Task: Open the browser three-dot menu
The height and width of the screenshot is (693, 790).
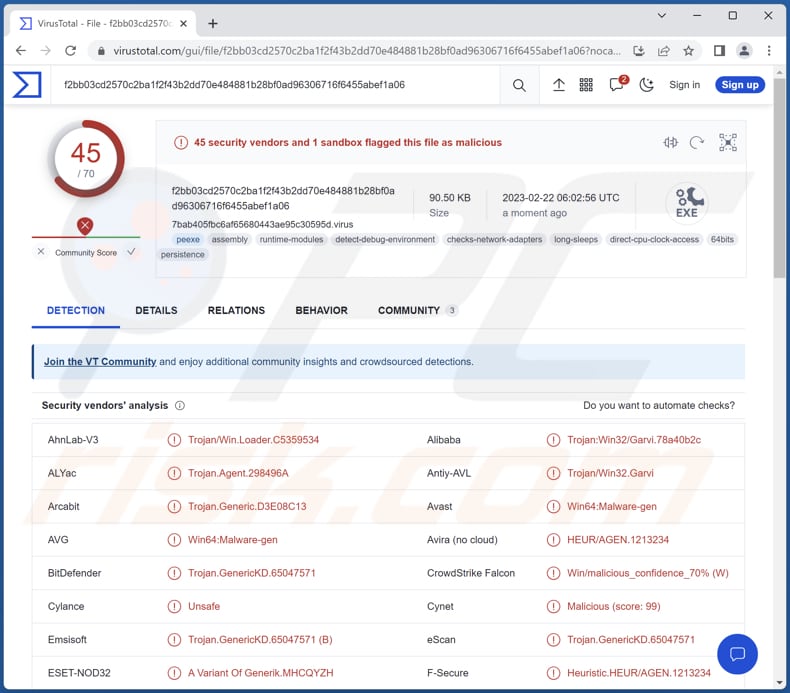Action: tap(769, 50)
